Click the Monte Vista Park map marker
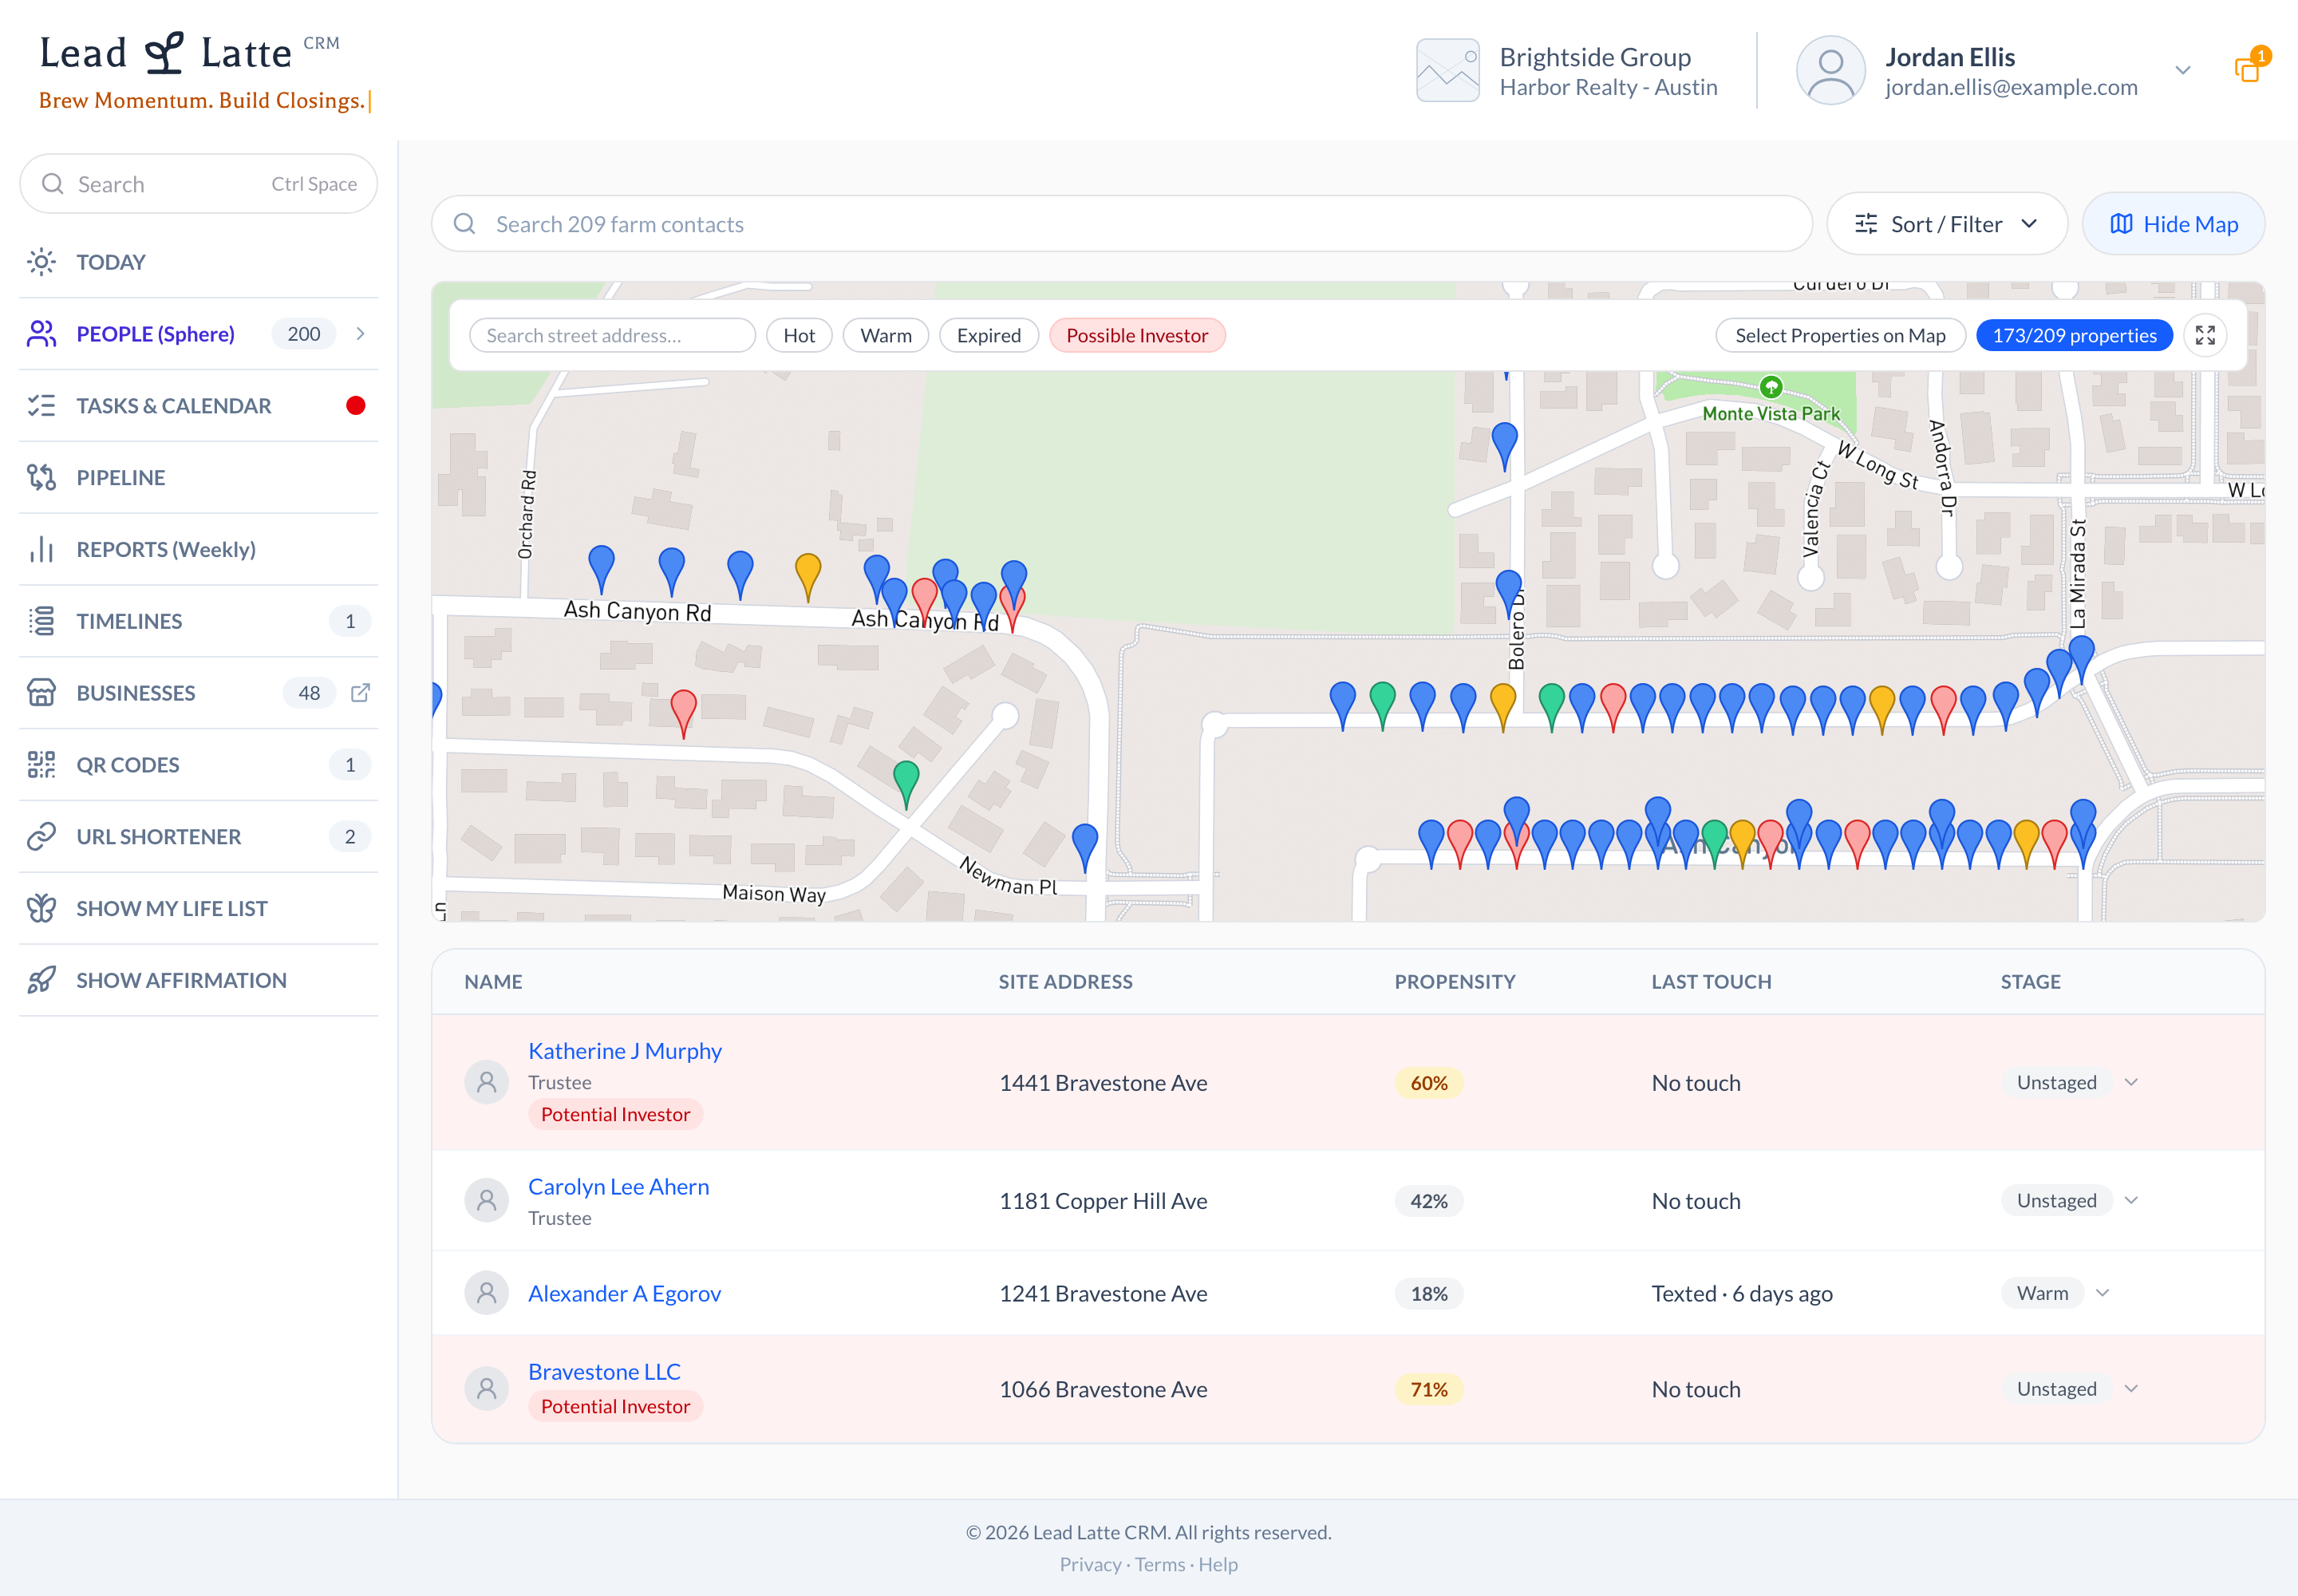2298x1596 pixels. (1771, 387)
